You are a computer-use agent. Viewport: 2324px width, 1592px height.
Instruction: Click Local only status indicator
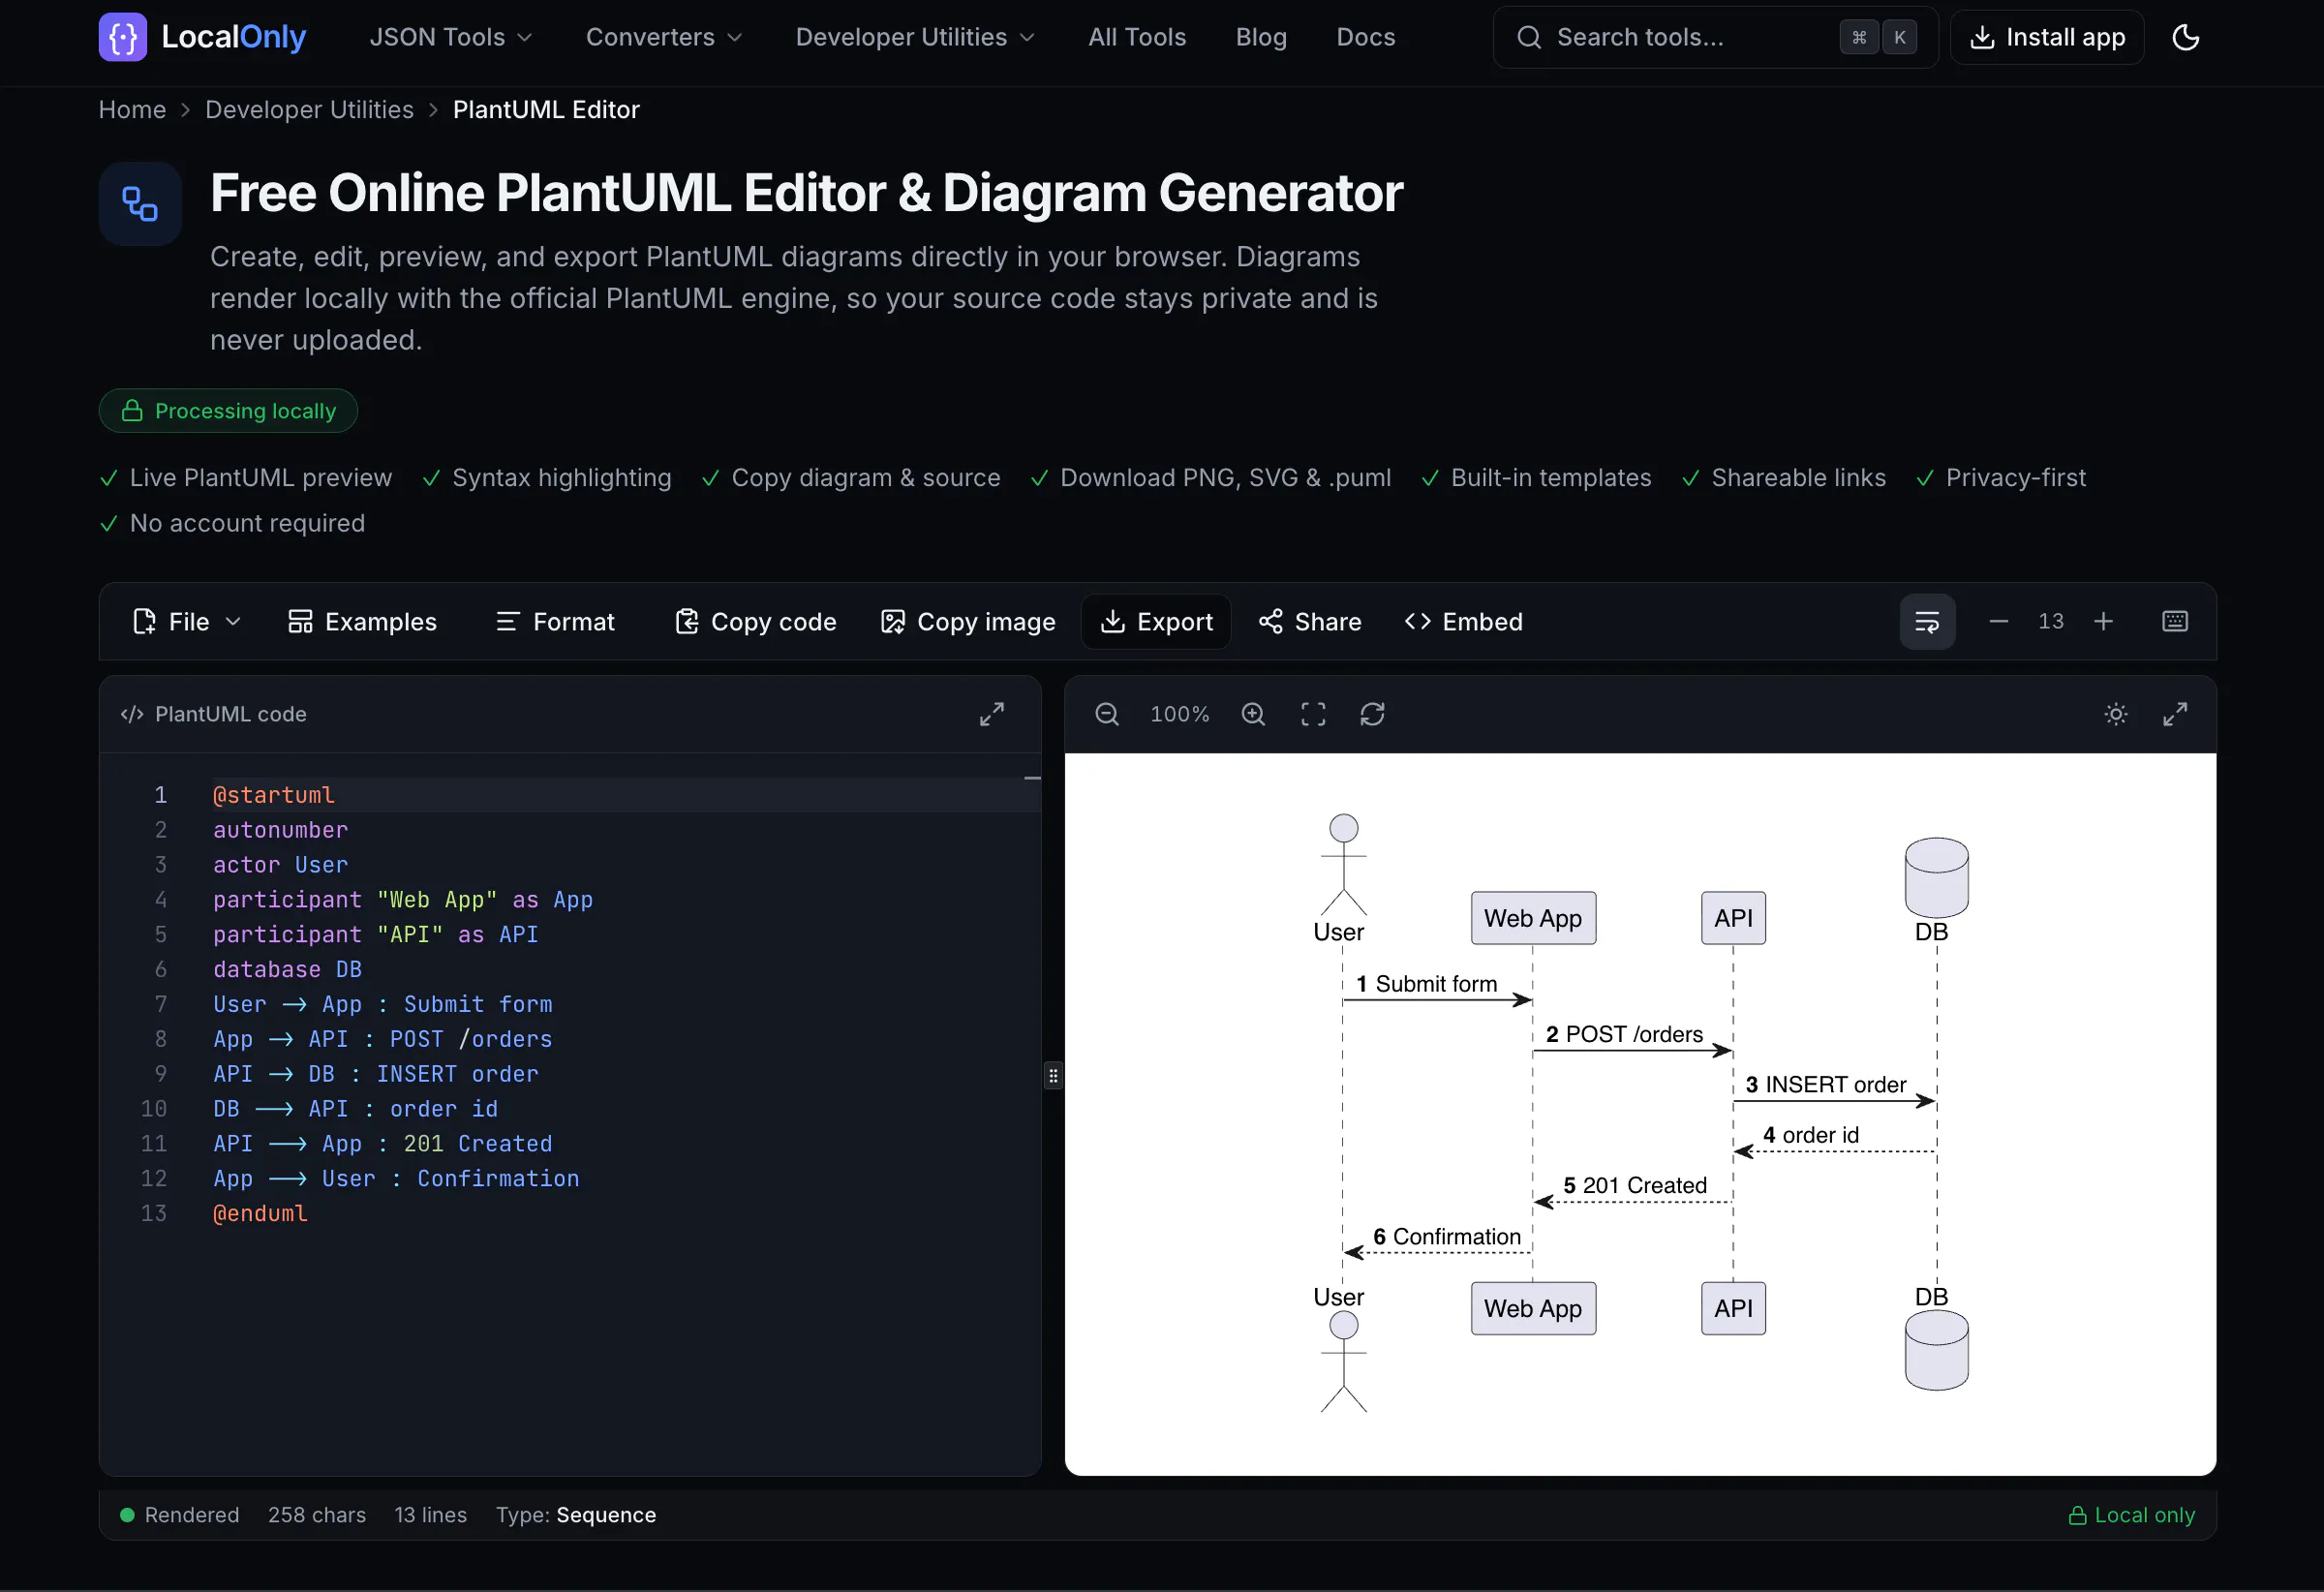coord(2132,1515)
